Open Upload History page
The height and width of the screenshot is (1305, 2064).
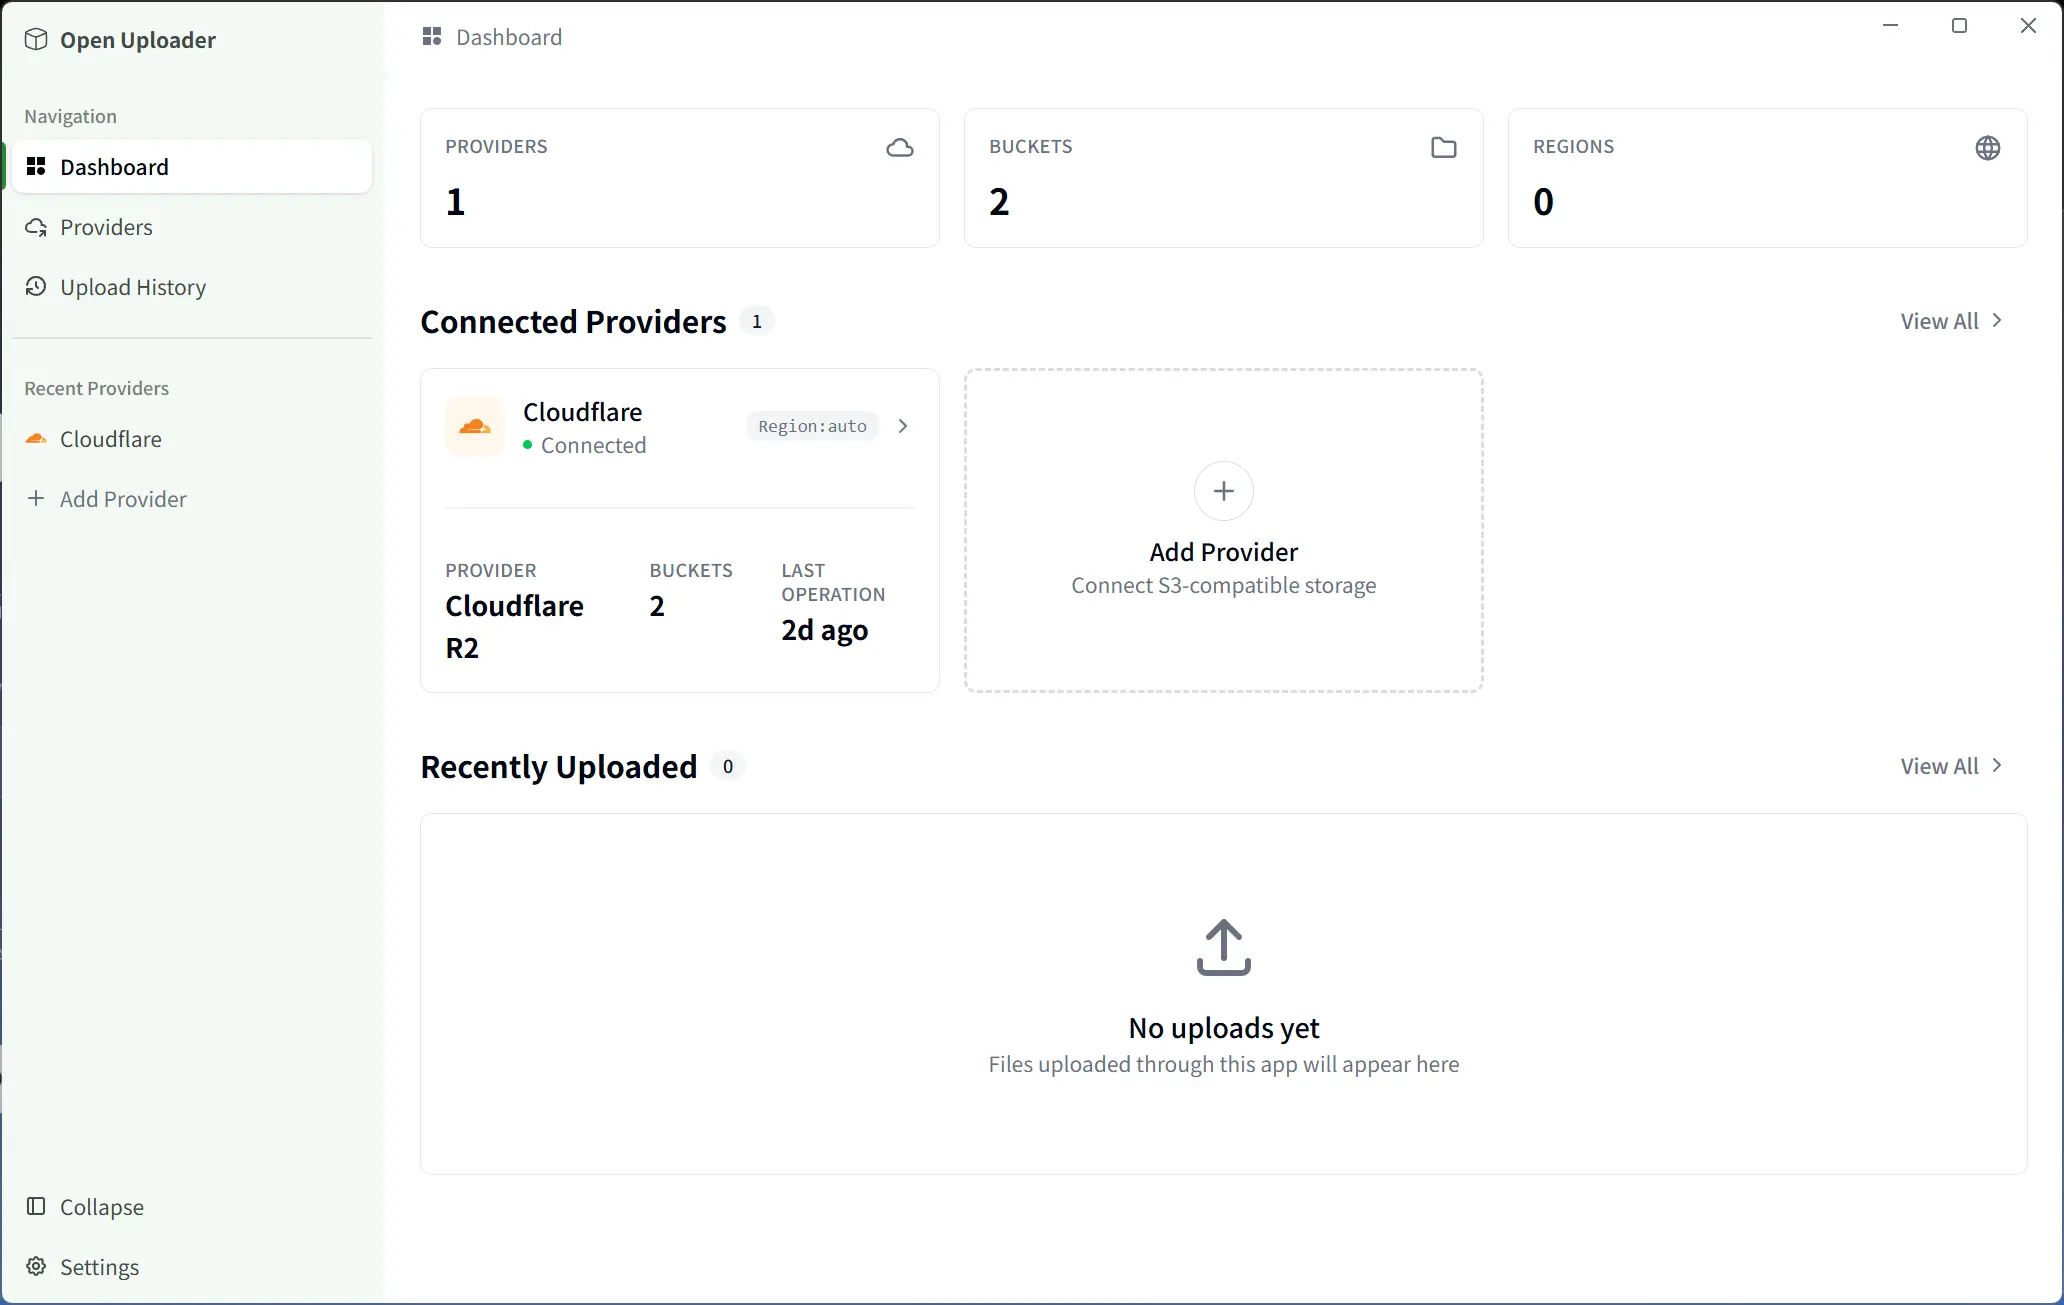132,287
